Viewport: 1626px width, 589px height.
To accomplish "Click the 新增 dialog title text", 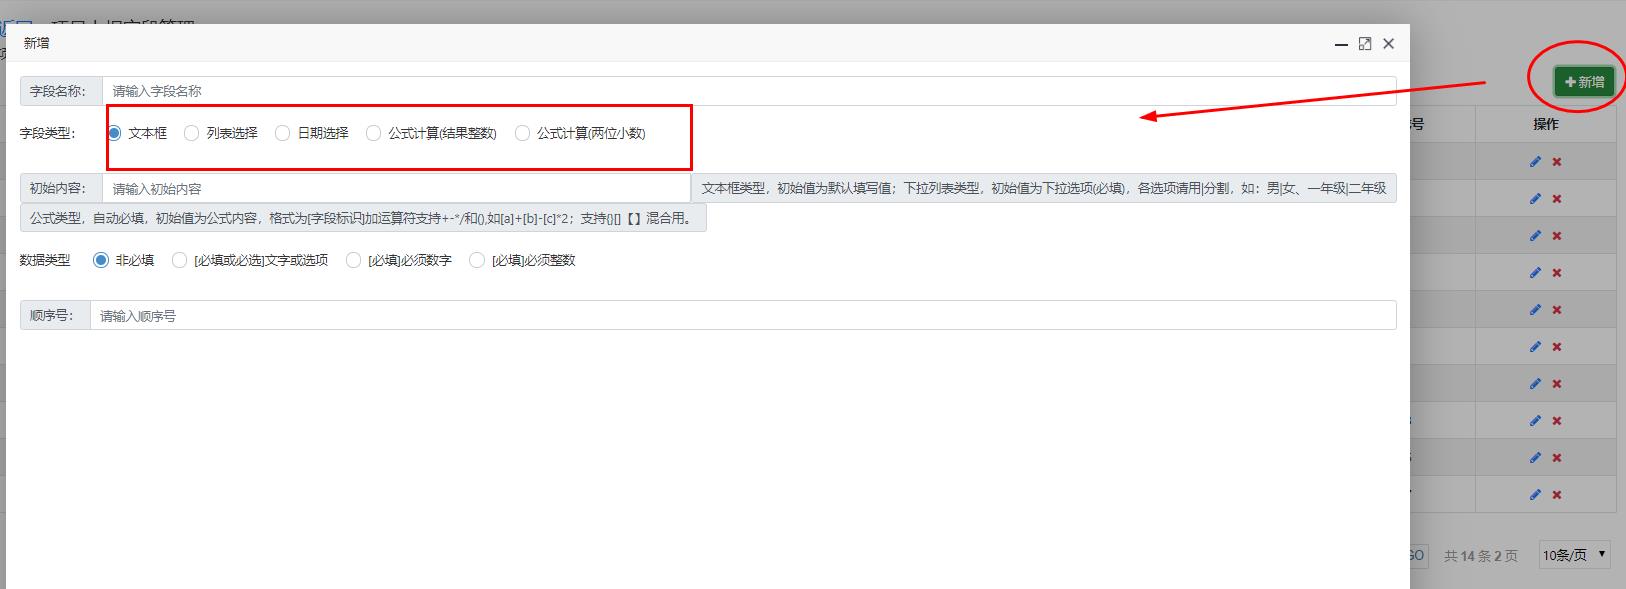I will pos(37,43).
